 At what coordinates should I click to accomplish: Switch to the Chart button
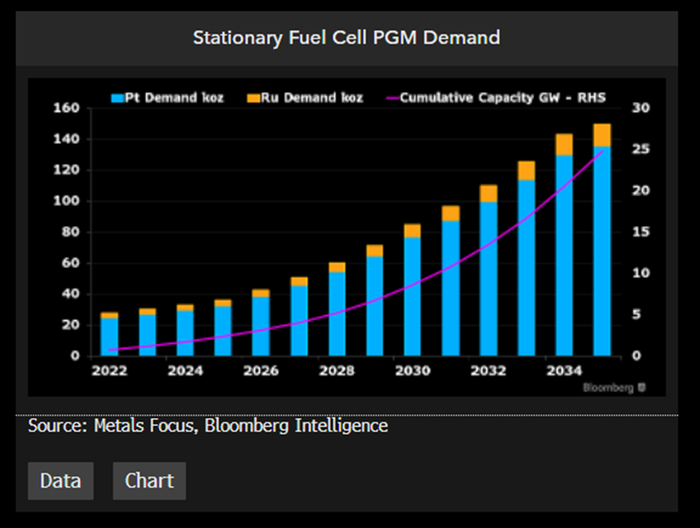click(x=149, y=481)
